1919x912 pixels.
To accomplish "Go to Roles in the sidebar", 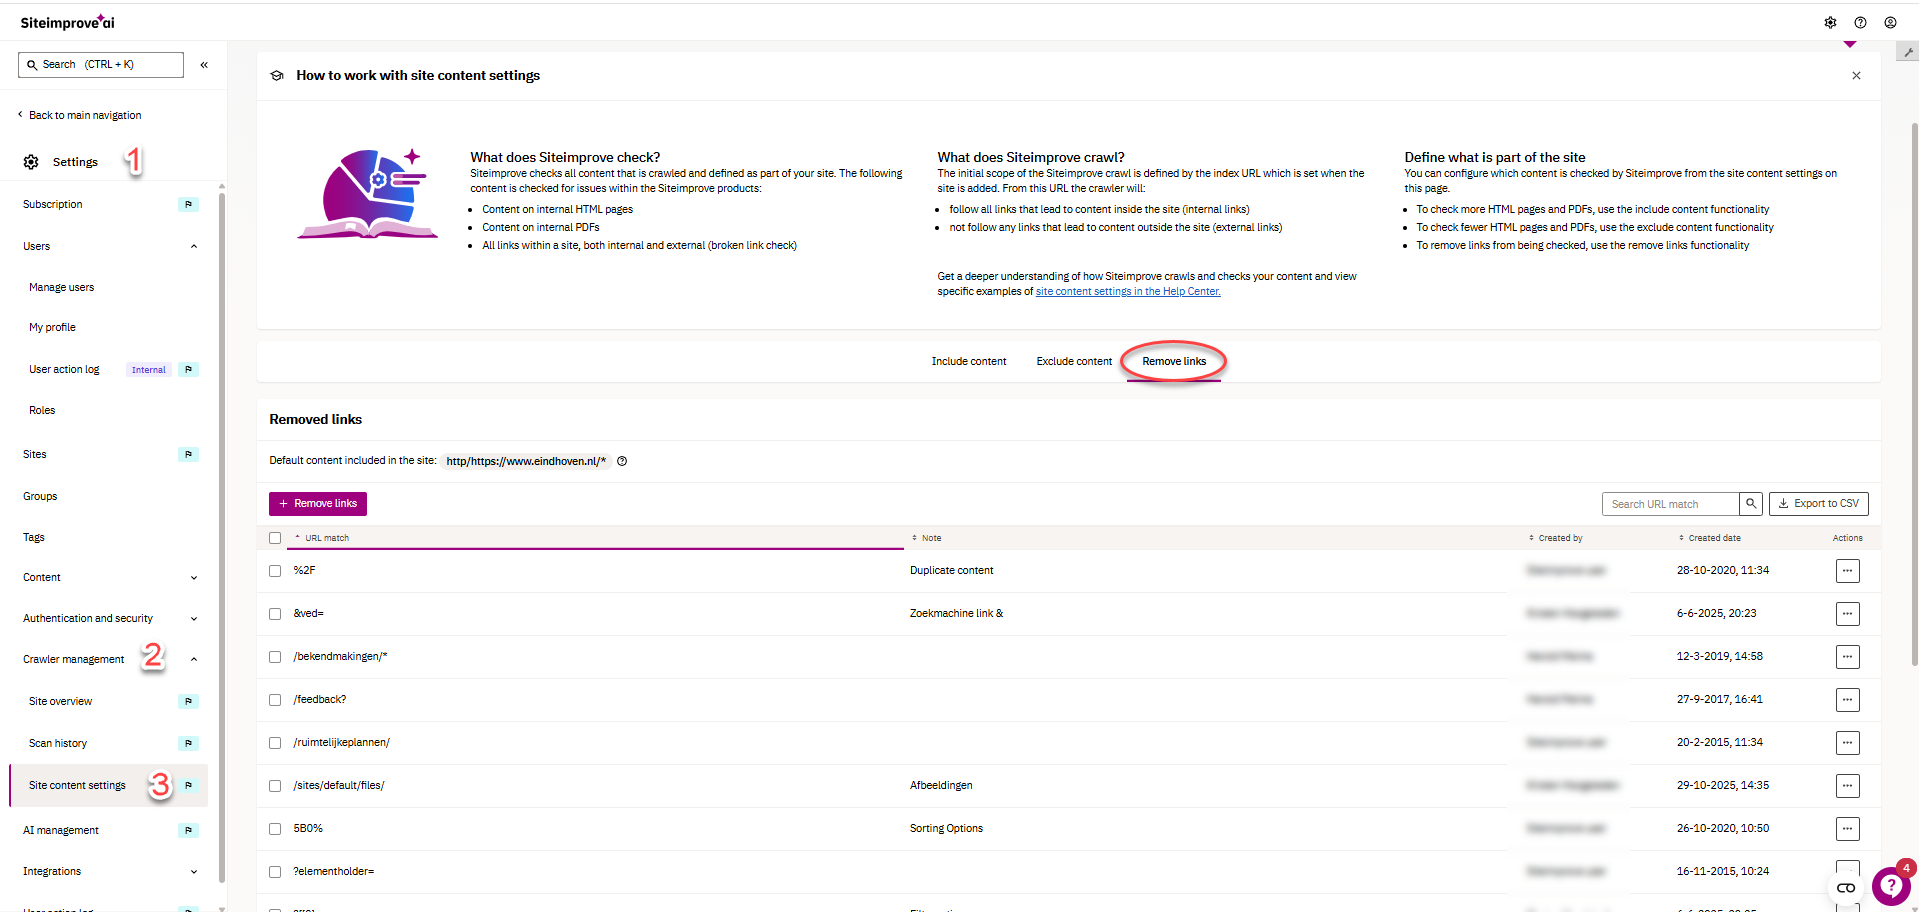I will (x=42, y=411).
